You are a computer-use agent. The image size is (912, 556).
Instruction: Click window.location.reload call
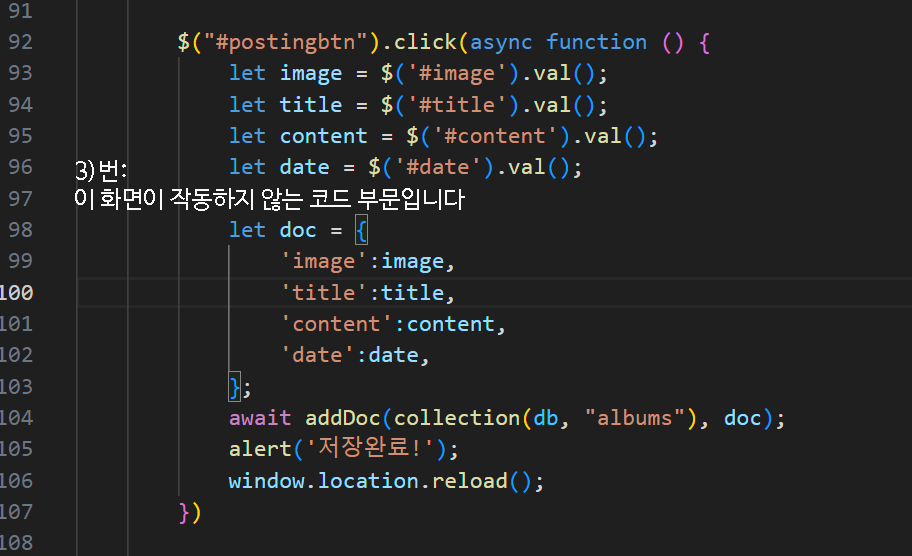tap(368, 481)
